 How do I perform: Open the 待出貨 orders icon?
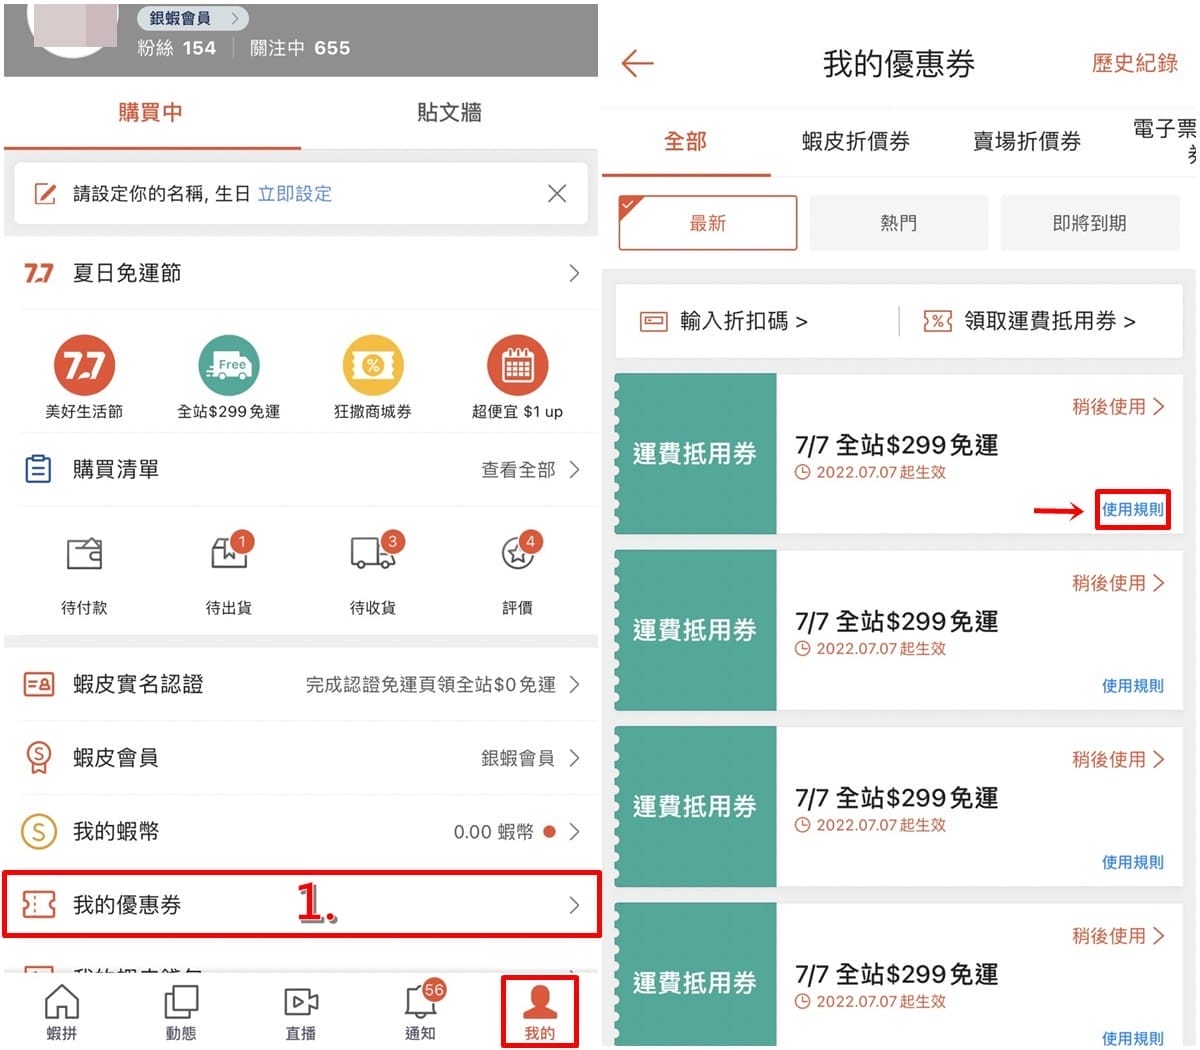coord(230,552)
